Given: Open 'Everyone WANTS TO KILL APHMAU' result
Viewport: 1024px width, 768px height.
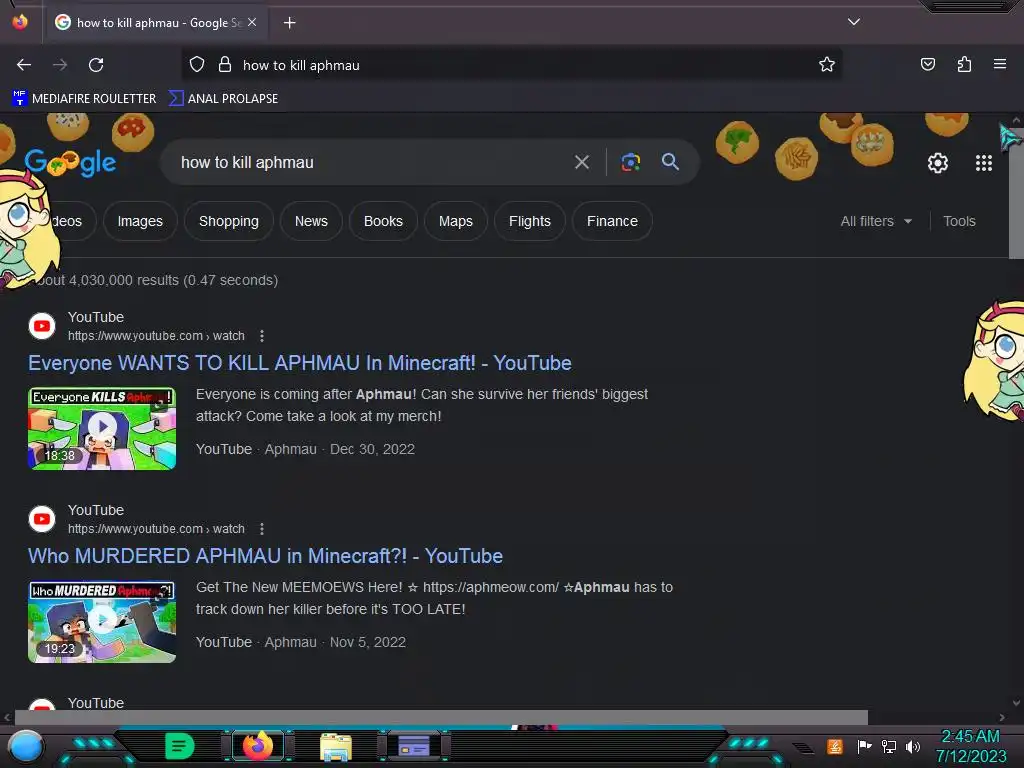Looking at the screenshot, I should 300,363.
